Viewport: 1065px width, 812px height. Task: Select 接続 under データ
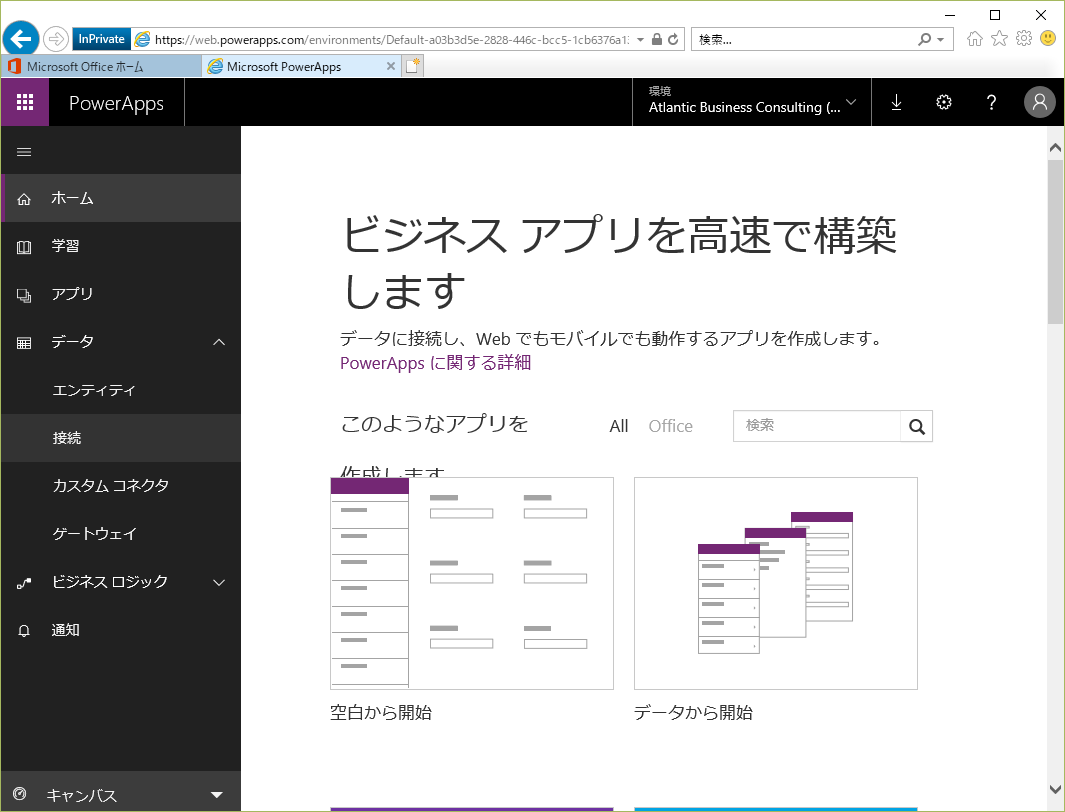(121, 438)
